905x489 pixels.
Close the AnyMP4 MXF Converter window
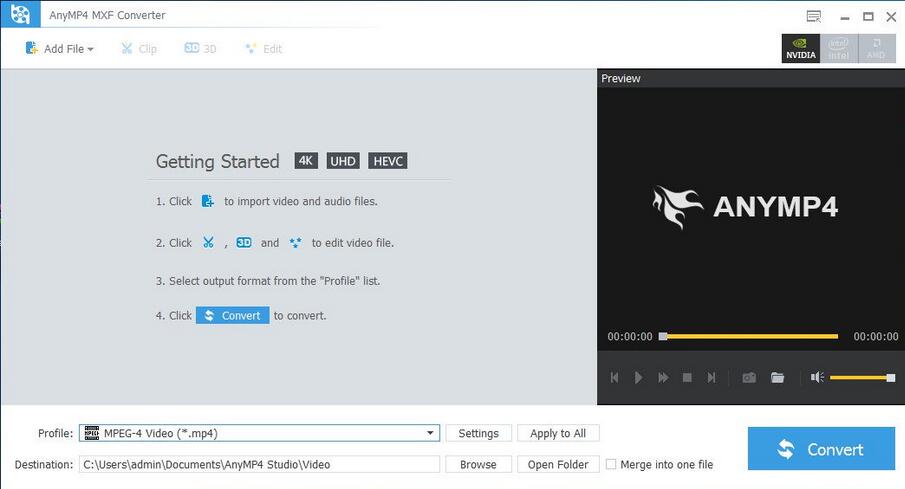891,17
